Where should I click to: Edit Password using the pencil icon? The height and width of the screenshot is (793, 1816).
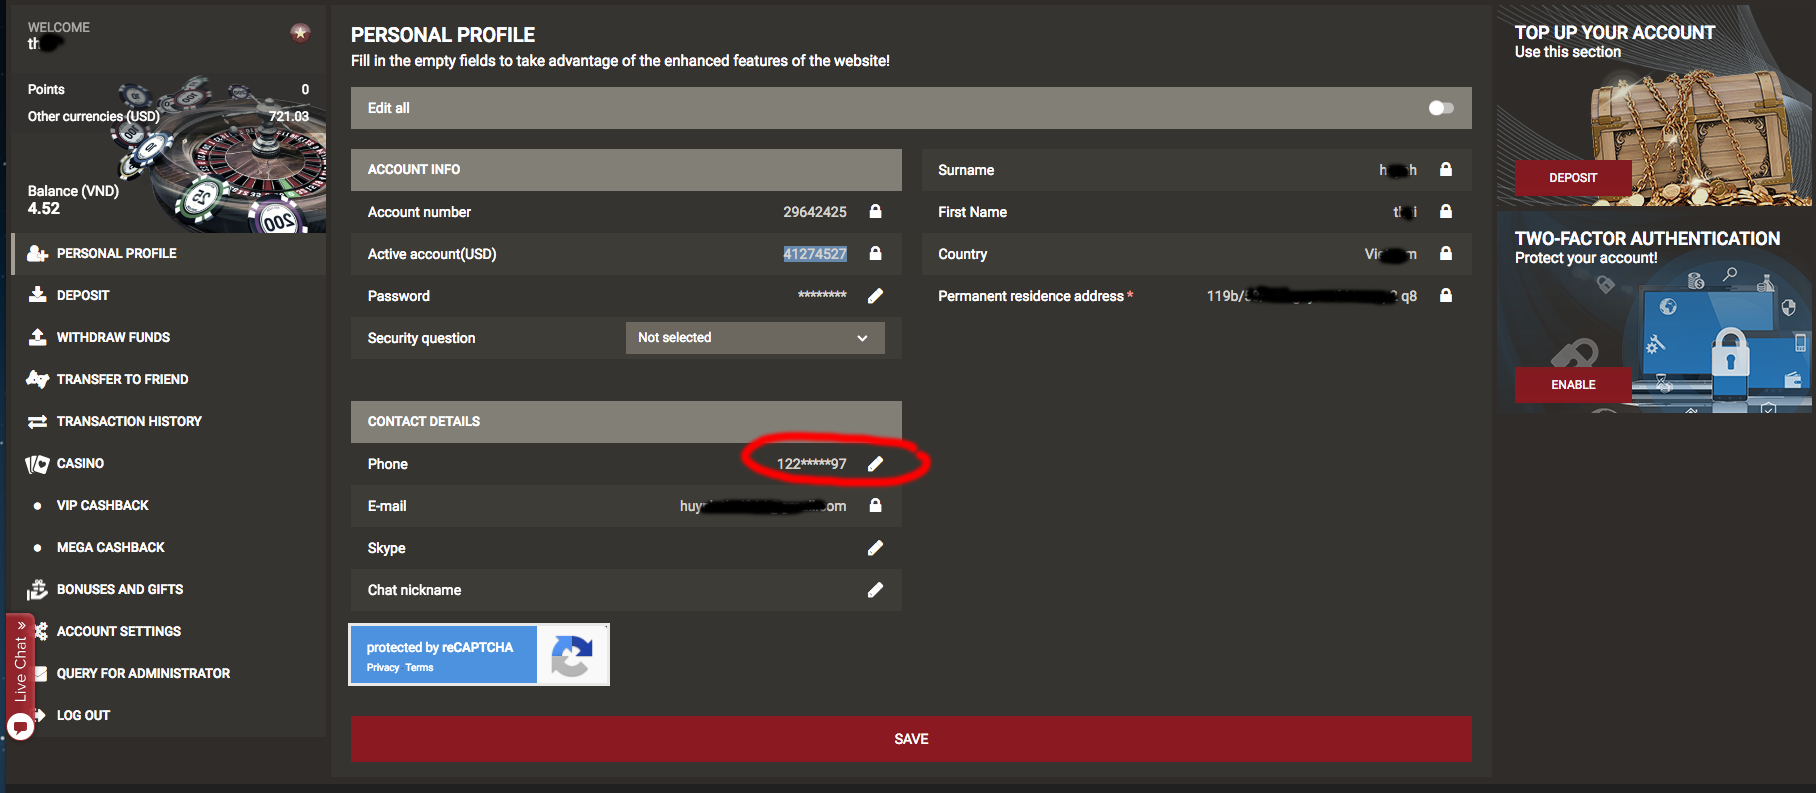(x=875, y=295)
